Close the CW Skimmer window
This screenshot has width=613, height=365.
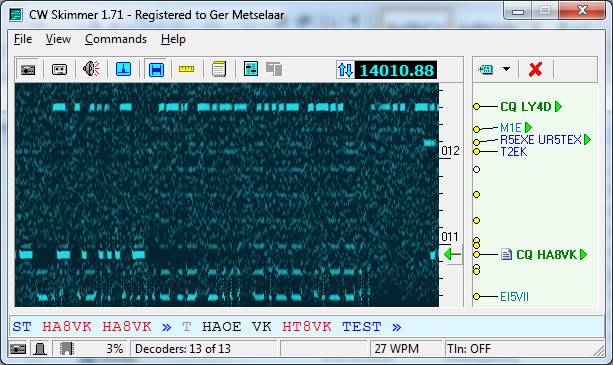coord(582,11)
